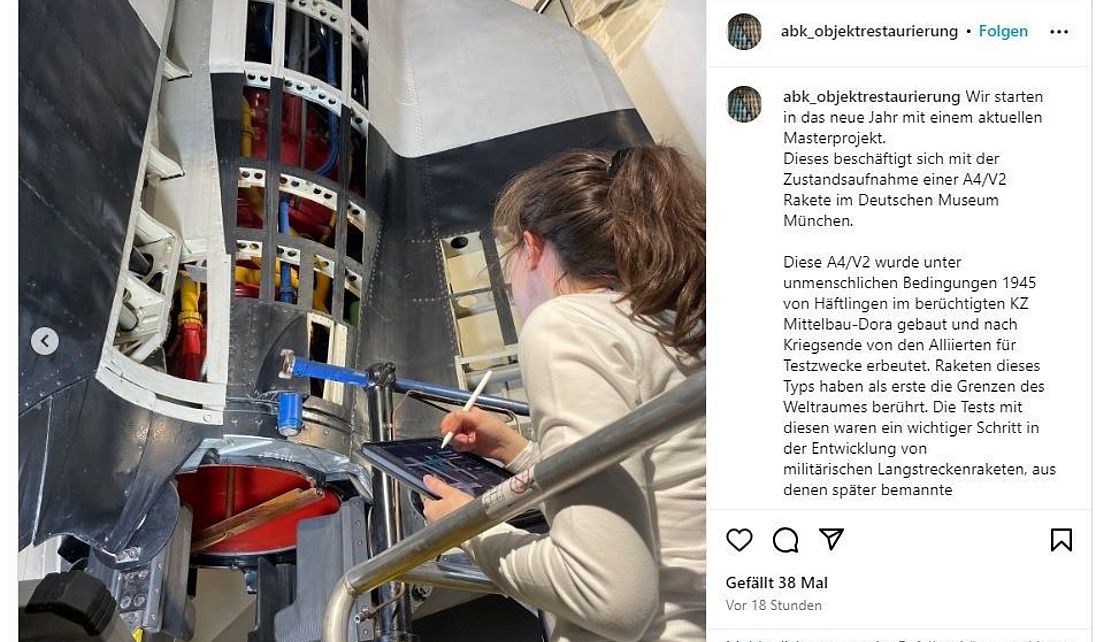
Task: Click the abk_objektrestaurierung header profile picture
Action: [744, 31]
